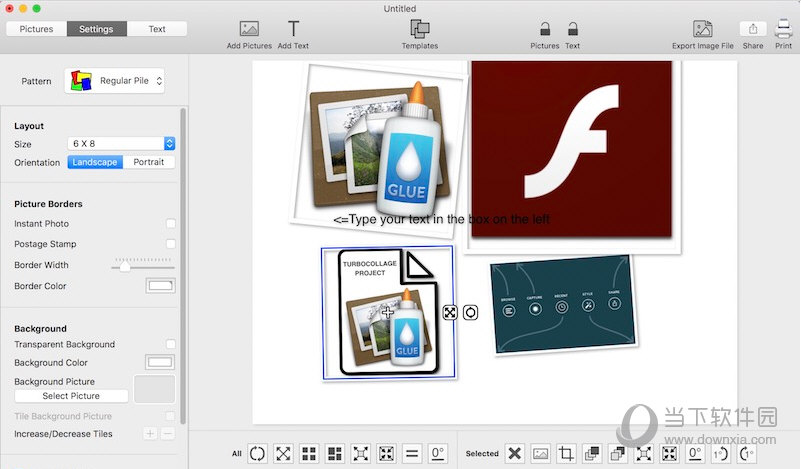Shuffle all pictures with circular arrows icon
801x469 pixels.
257,453
